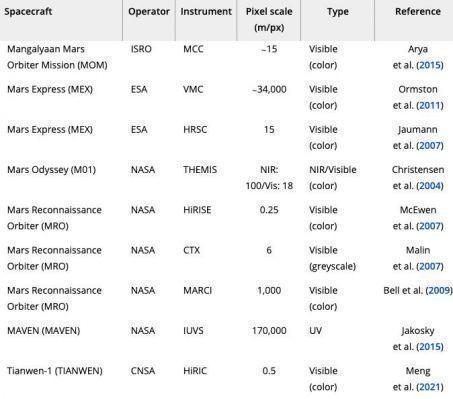Image resolution: width=453 pixels, height=399 pixels.
Task: Click the HiRISE instrument cell
Action: tap(197, 210)
